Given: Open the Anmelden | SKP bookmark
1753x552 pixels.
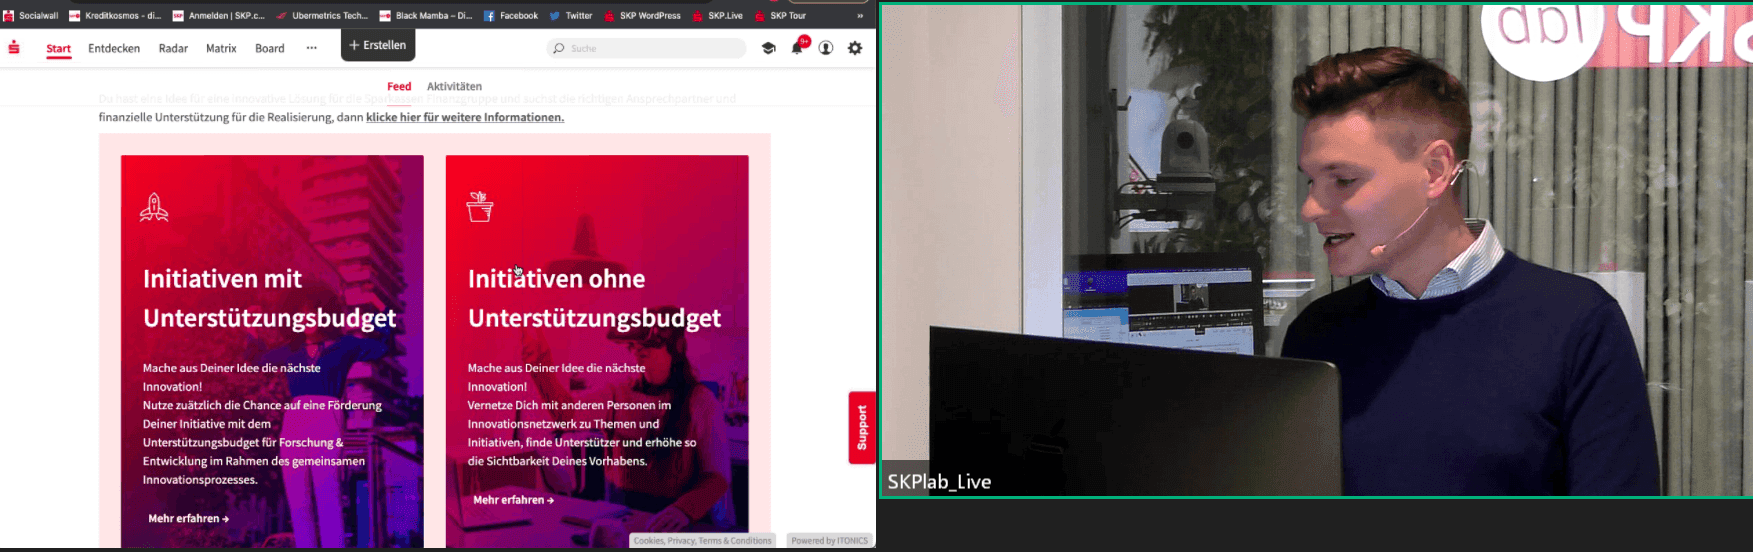Looking at the screenshot, I should pos(219,15).
